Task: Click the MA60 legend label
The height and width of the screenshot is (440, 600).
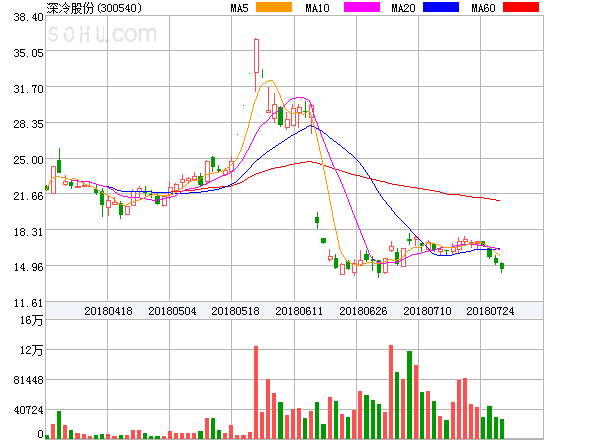Action: [483, 8]
